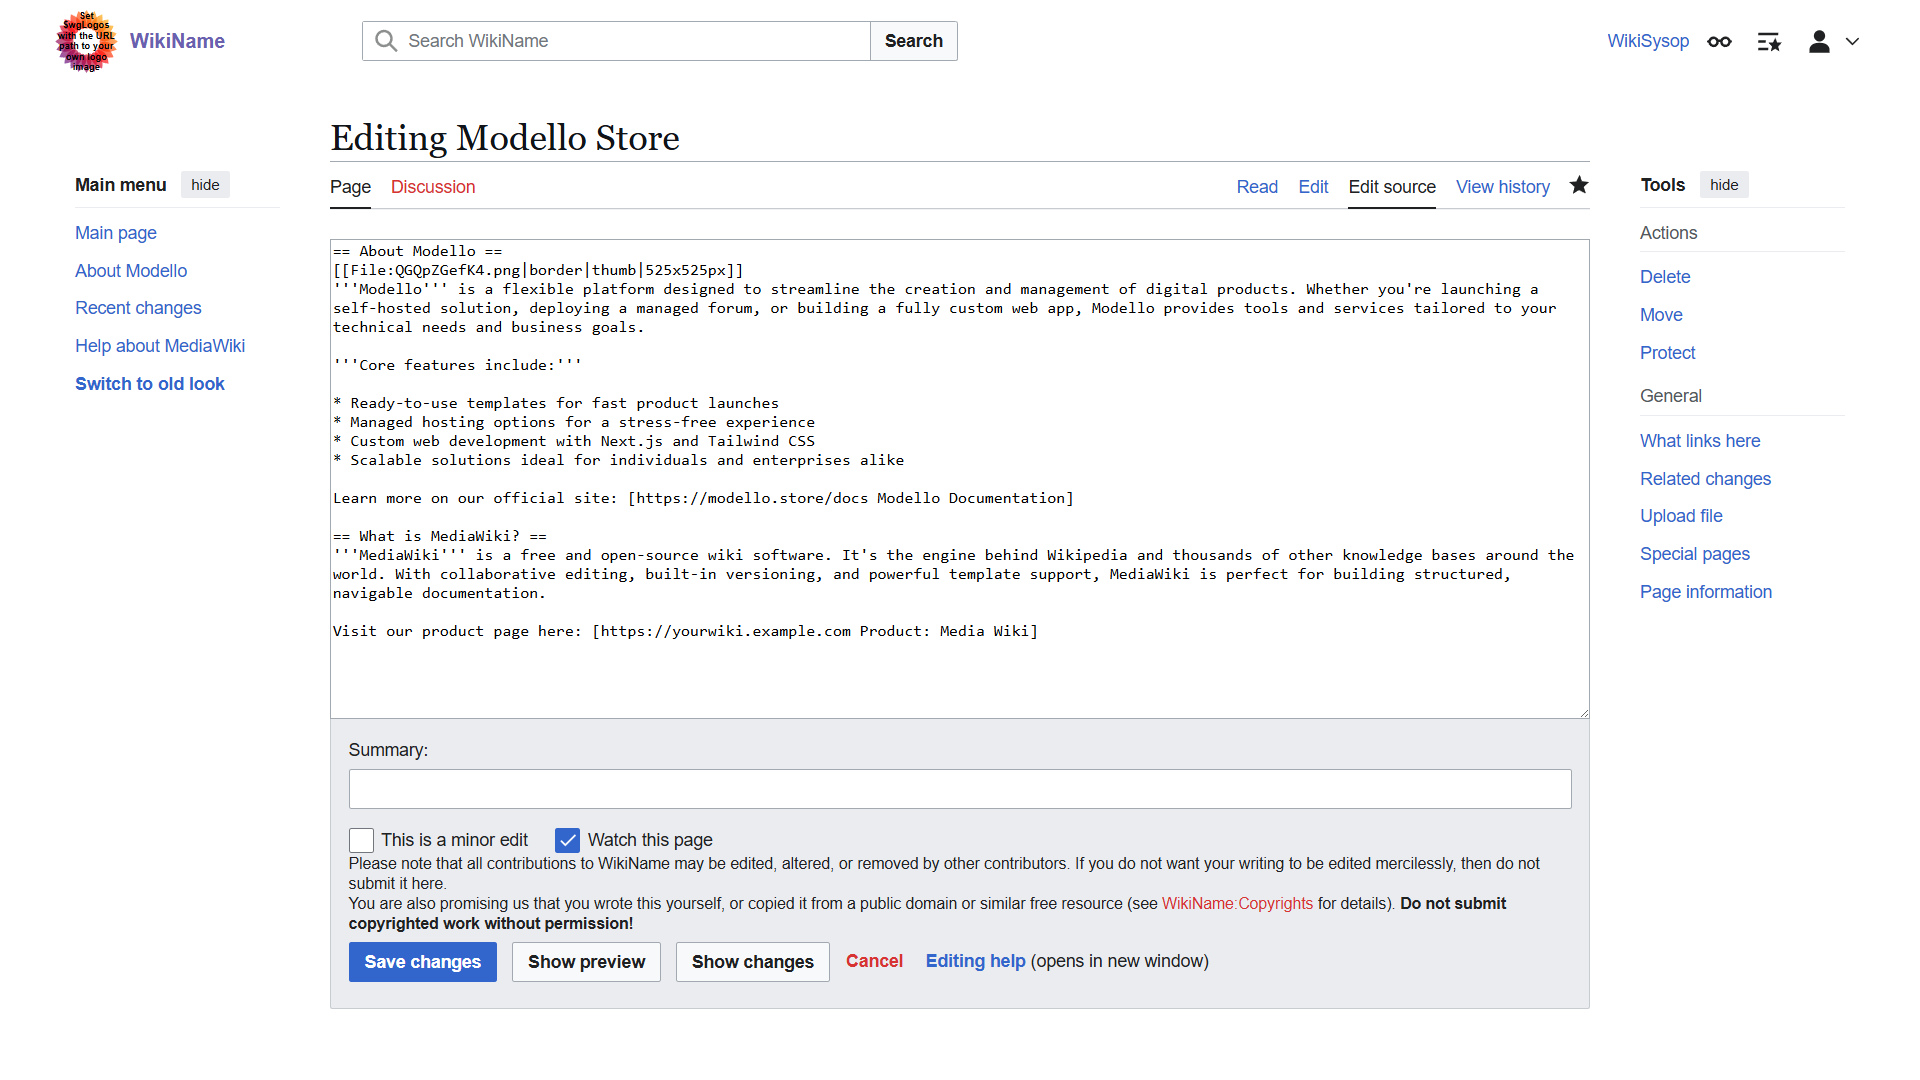Open the watchlist icon in header
The image size is (1920, 1080).
1769,42
